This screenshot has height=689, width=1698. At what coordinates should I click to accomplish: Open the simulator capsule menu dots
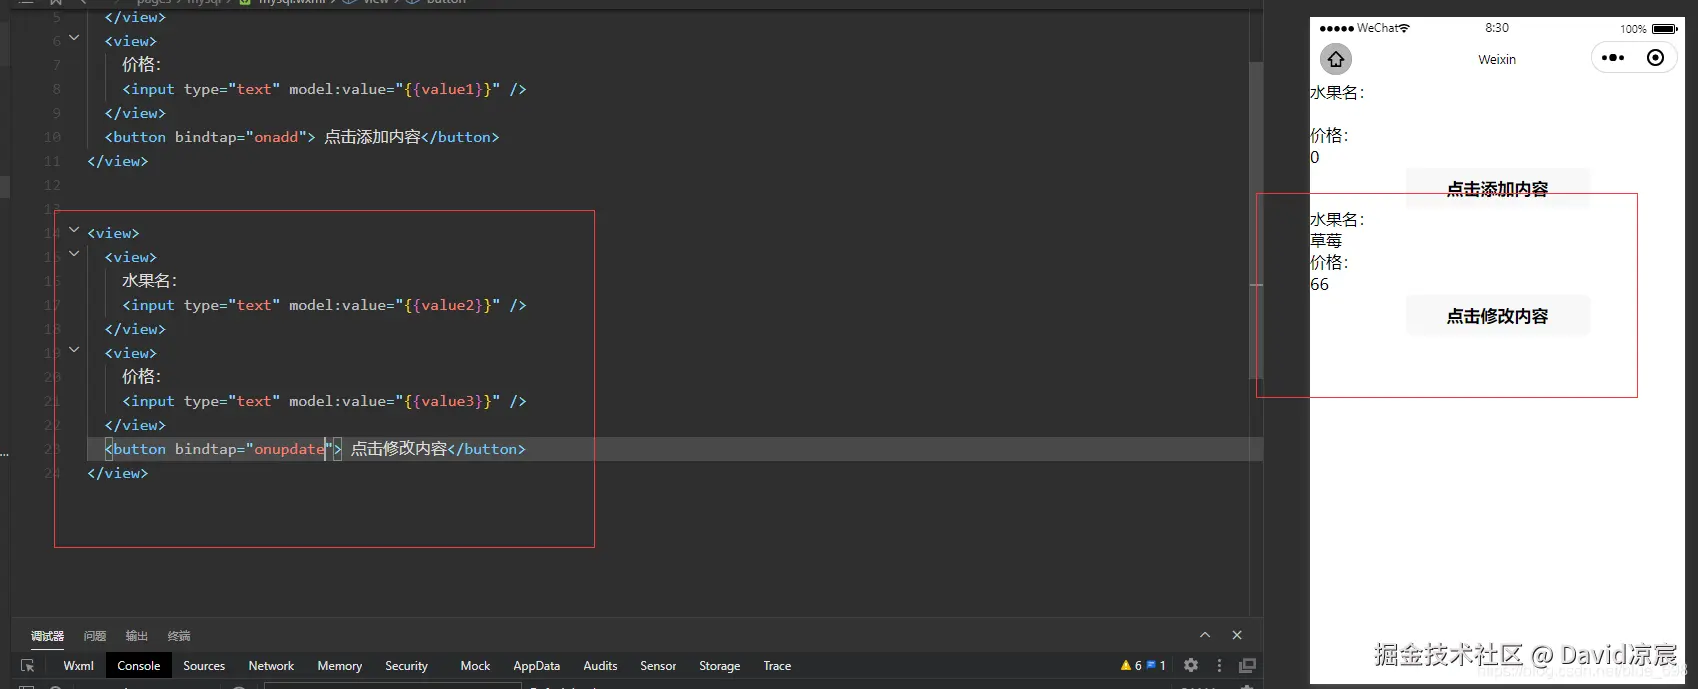(1613, 58)
